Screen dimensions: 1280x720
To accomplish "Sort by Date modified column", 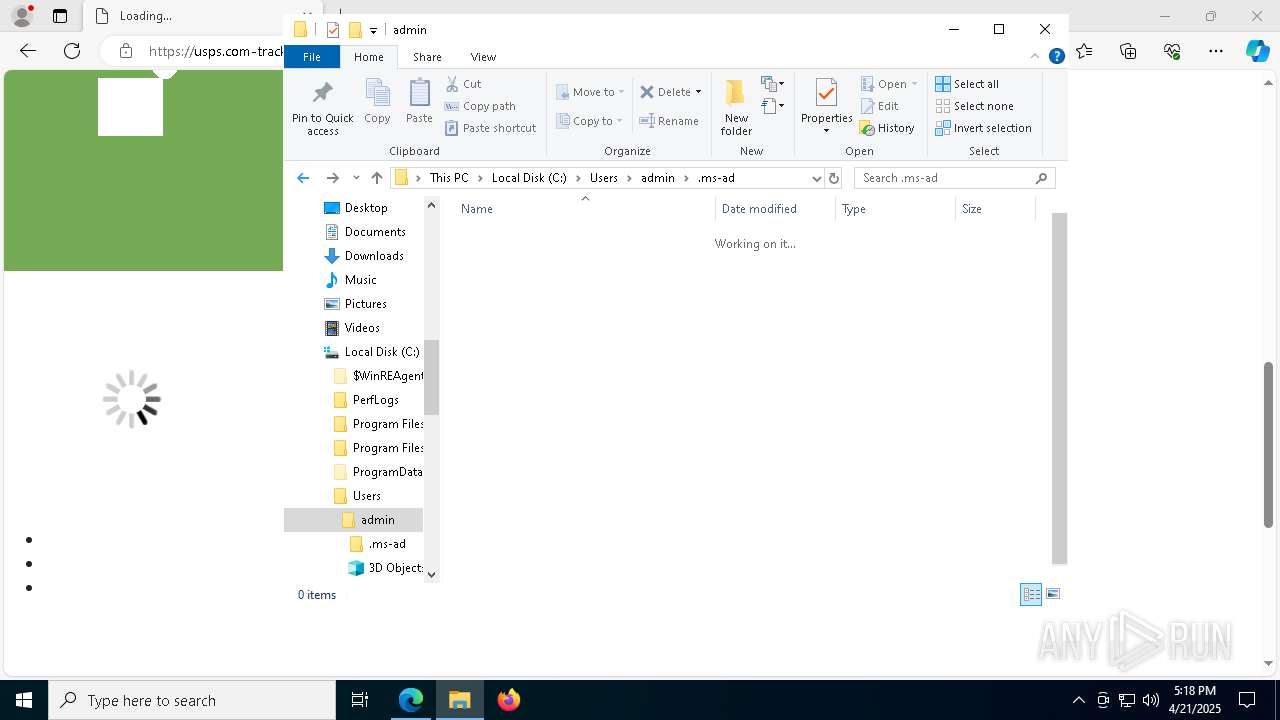I will [x=775, y=209].
